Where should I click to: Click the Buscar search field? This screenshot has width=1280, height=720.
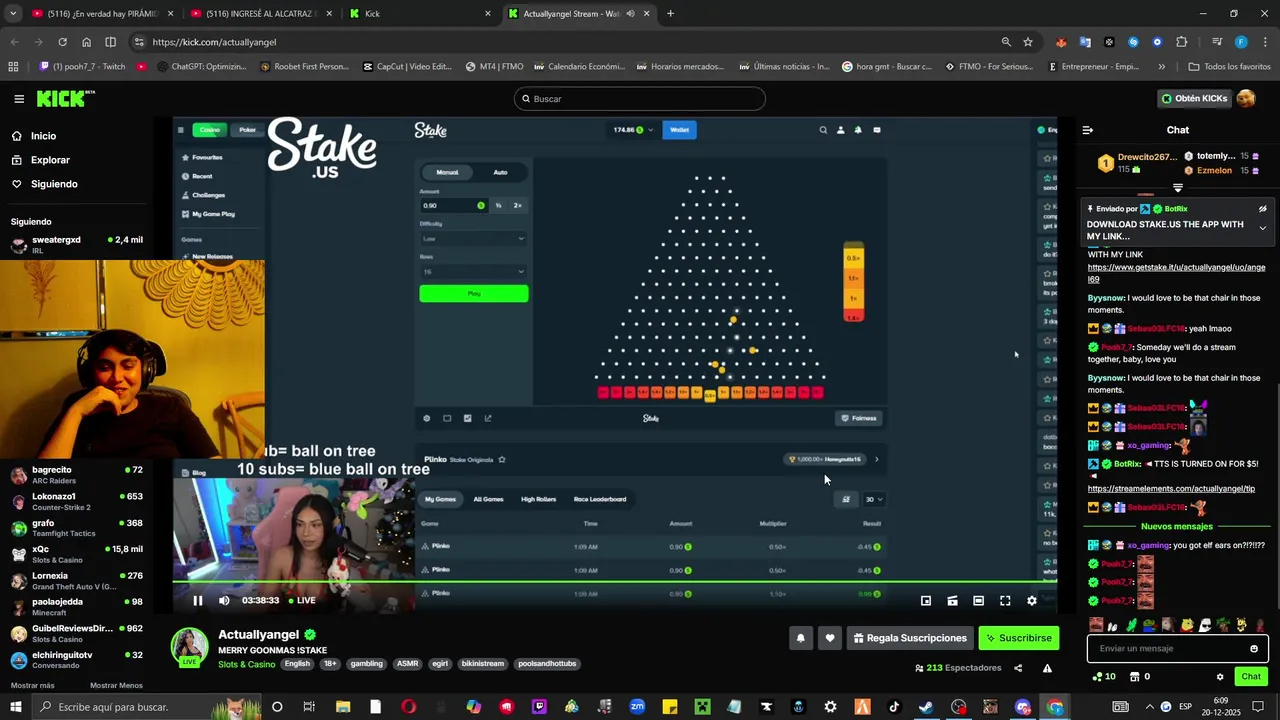640,99
